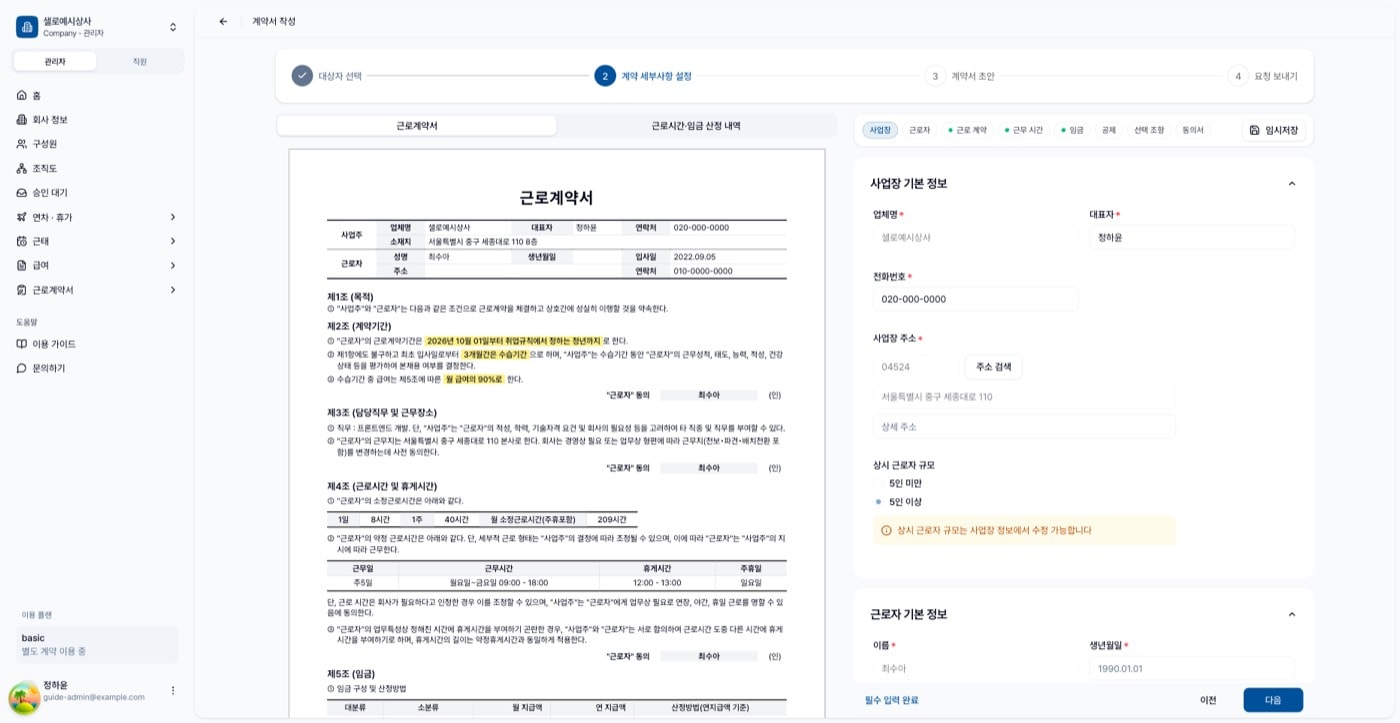Click into the 대표자 name field
Screen dimensions: 1400x723
(x=1192, y=237)
